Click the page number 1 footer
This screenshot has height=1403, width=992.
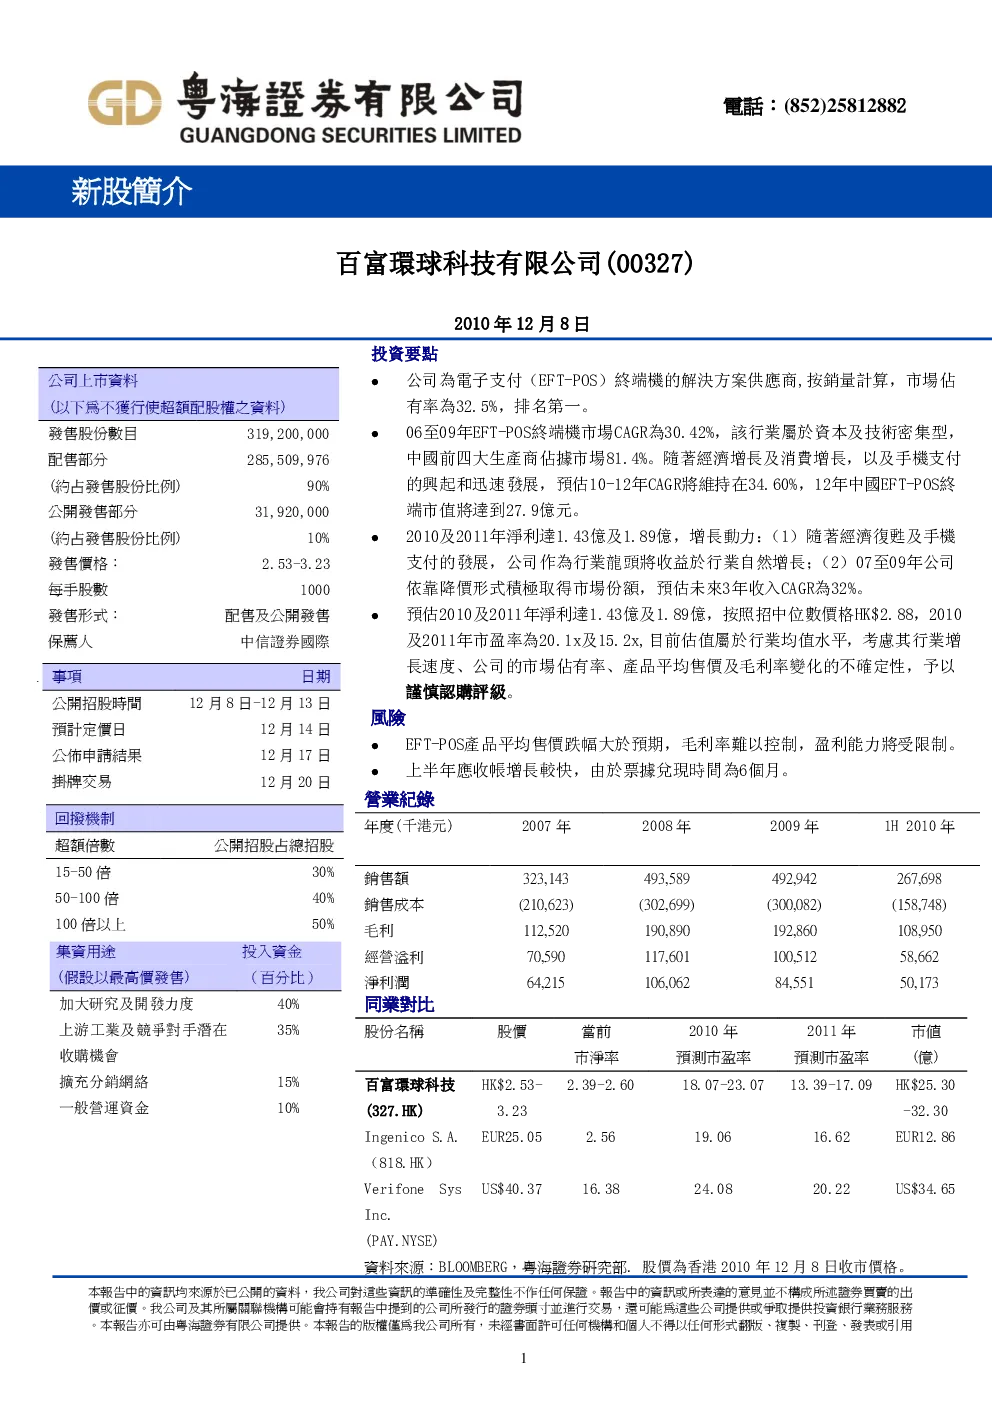(x=523, y=1358)
